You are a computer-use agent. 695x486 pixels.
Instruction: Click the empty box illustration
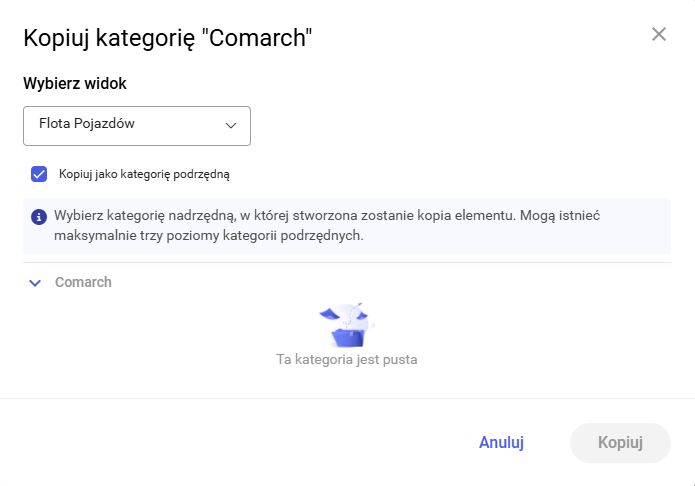click(346, 323)
